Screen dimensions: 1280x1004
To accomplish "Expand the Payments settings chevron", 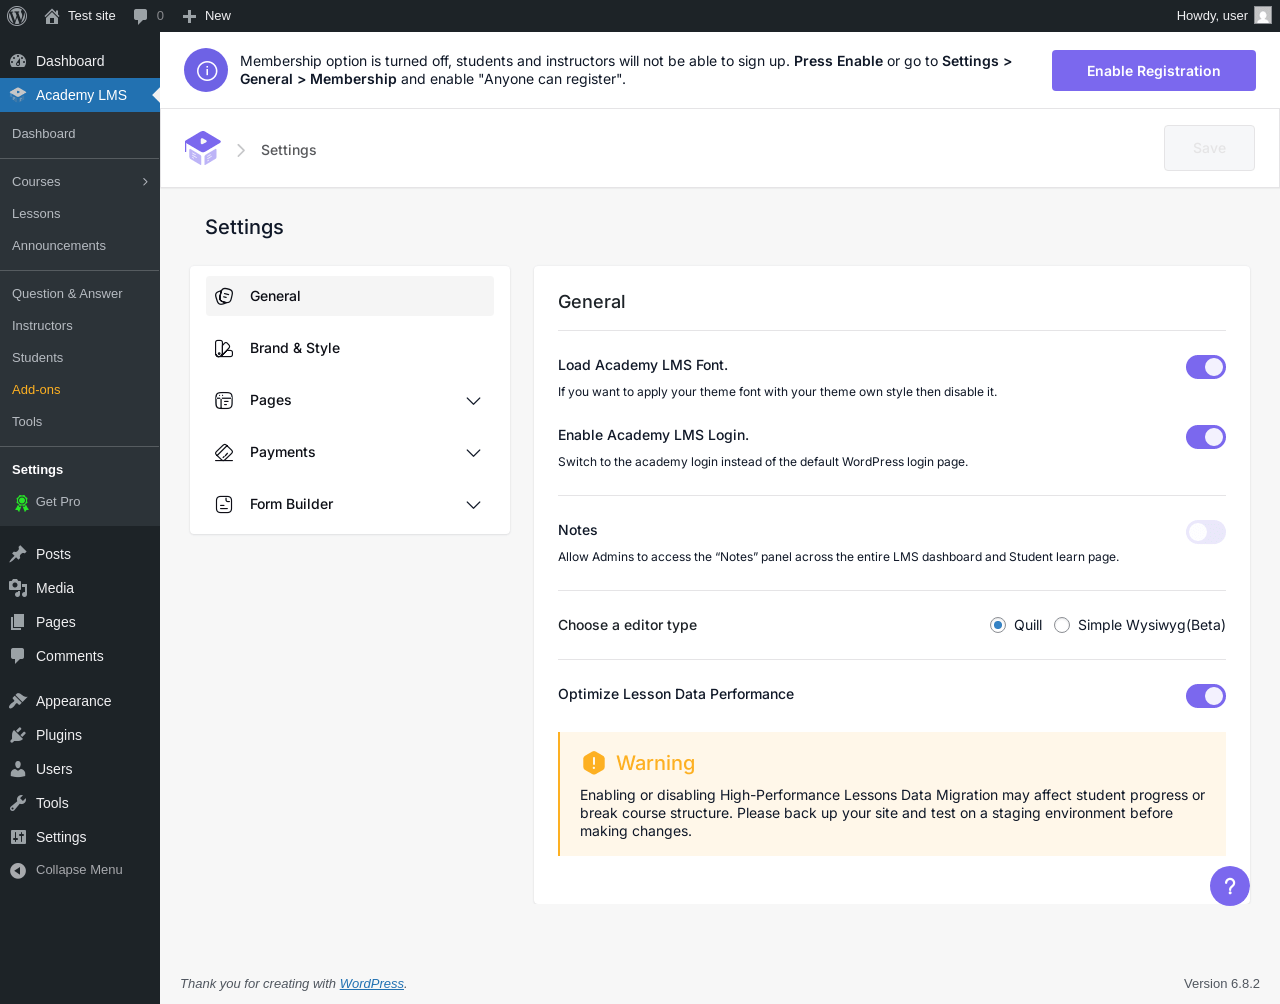I will coord(474,453).
